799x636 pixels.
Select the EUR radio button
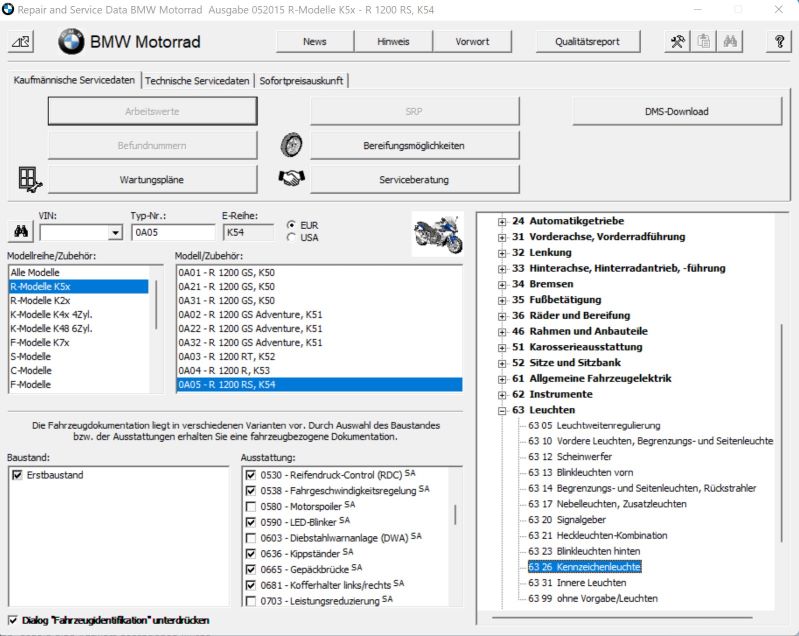[291, 225]
